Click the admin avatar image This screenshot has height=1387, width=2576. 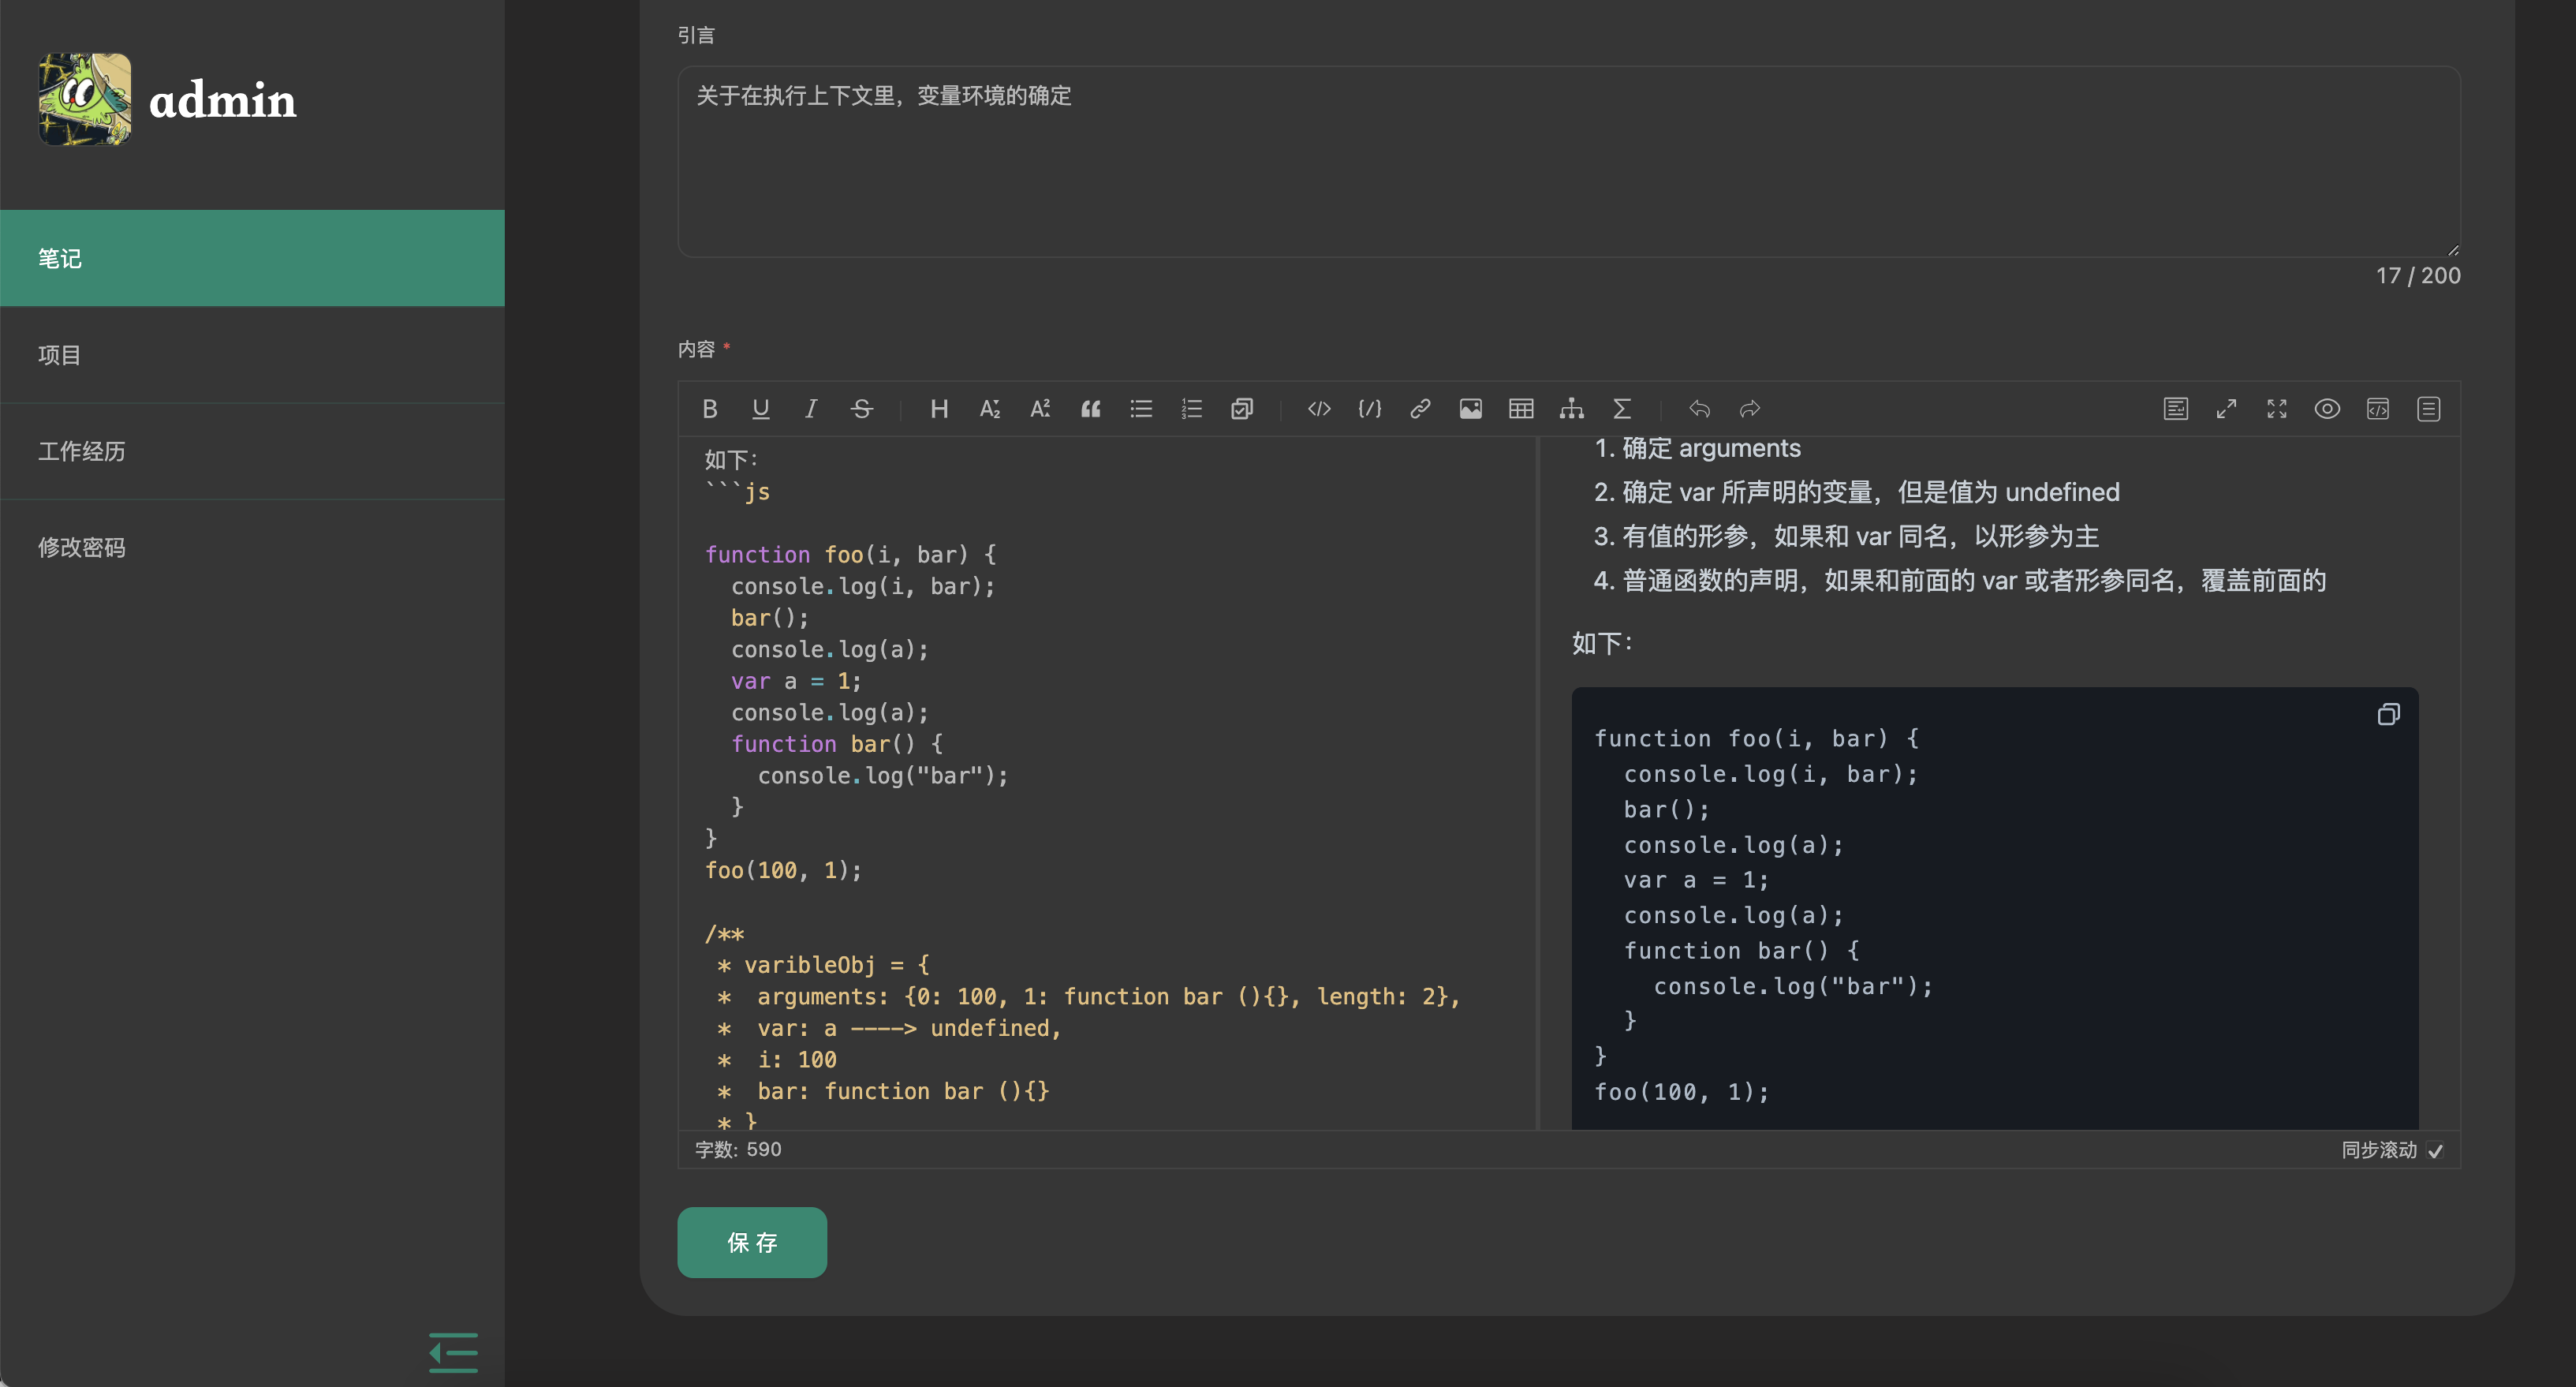tap(85, 99)
